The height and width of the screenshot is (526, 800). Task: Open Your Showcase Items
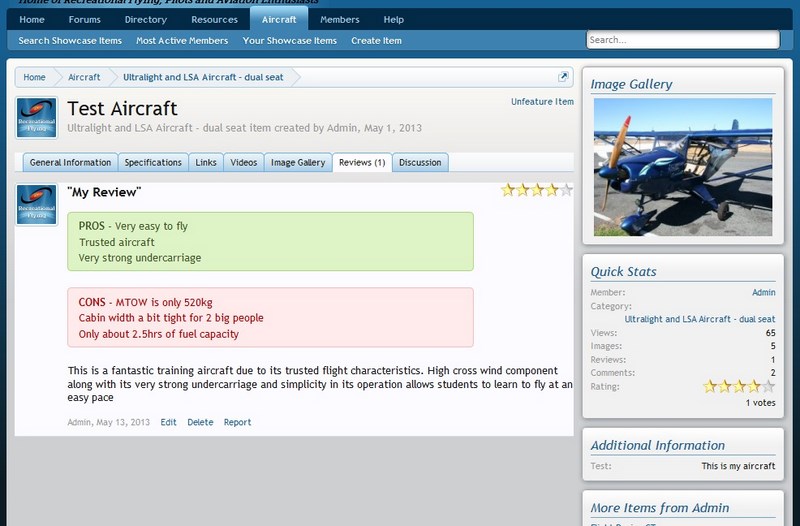(290, 40)
